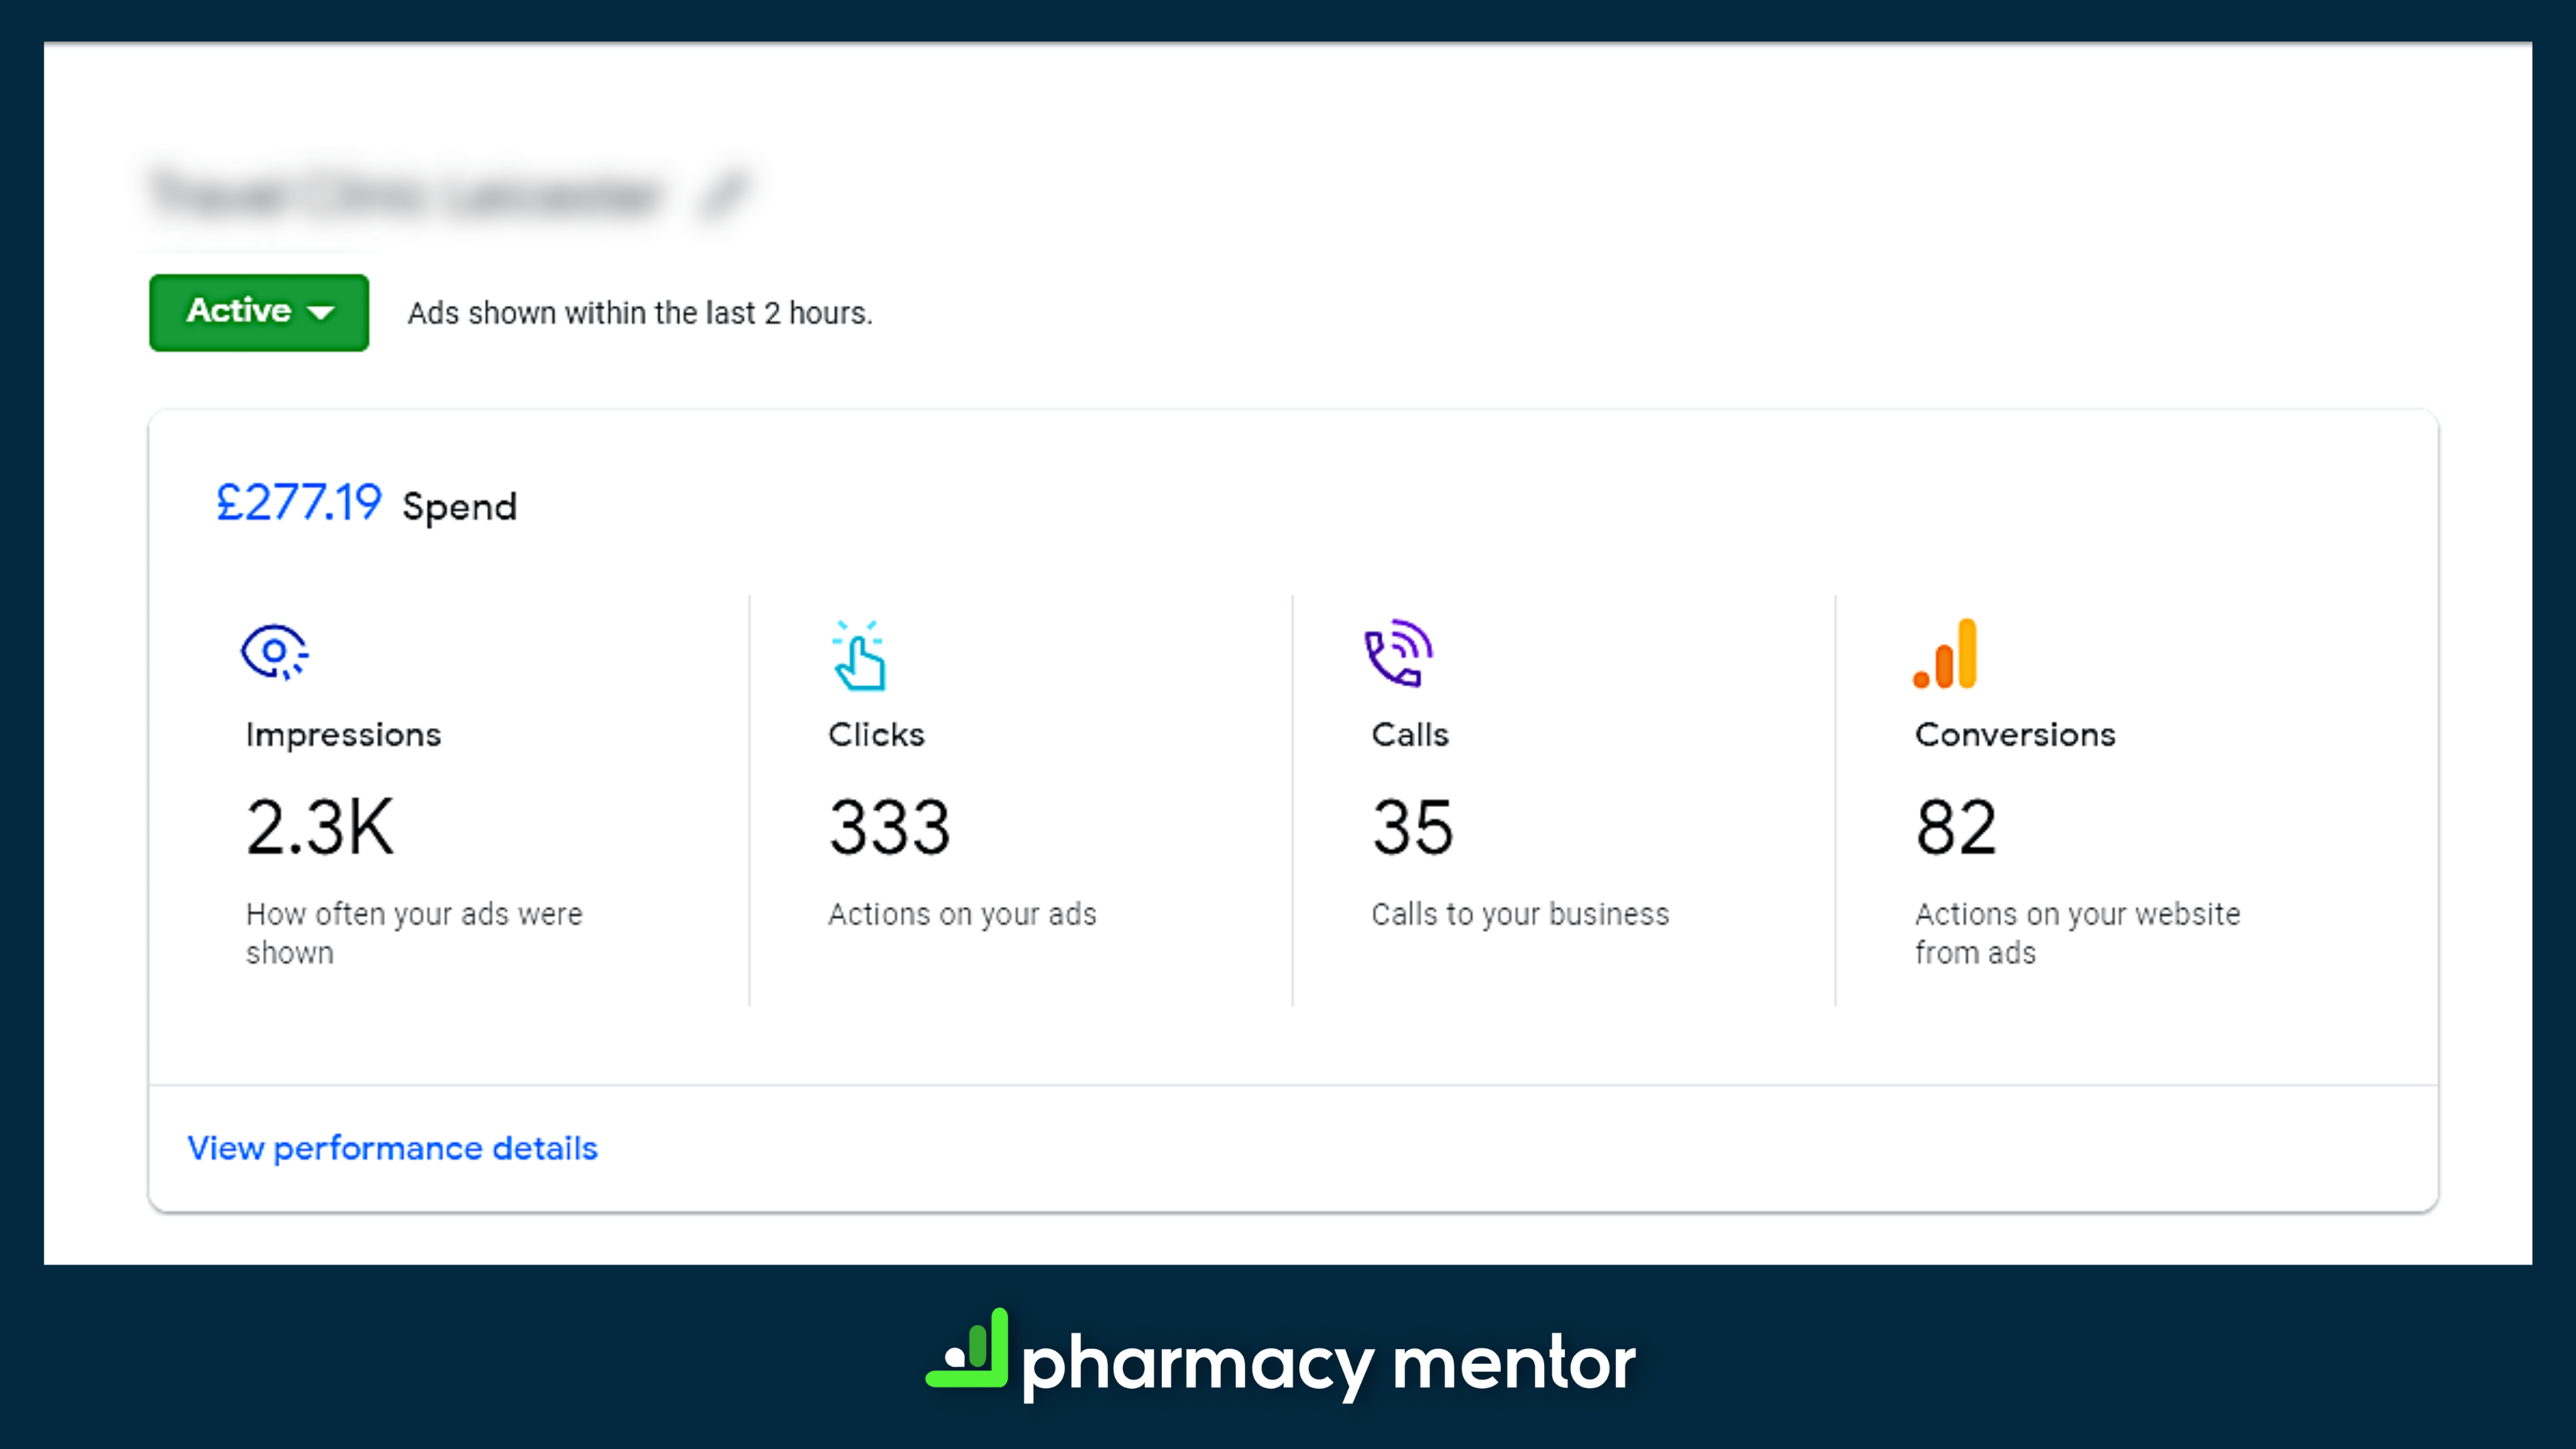Click the Conversions heading
2576x1449 pixels.
[2015, 735]
